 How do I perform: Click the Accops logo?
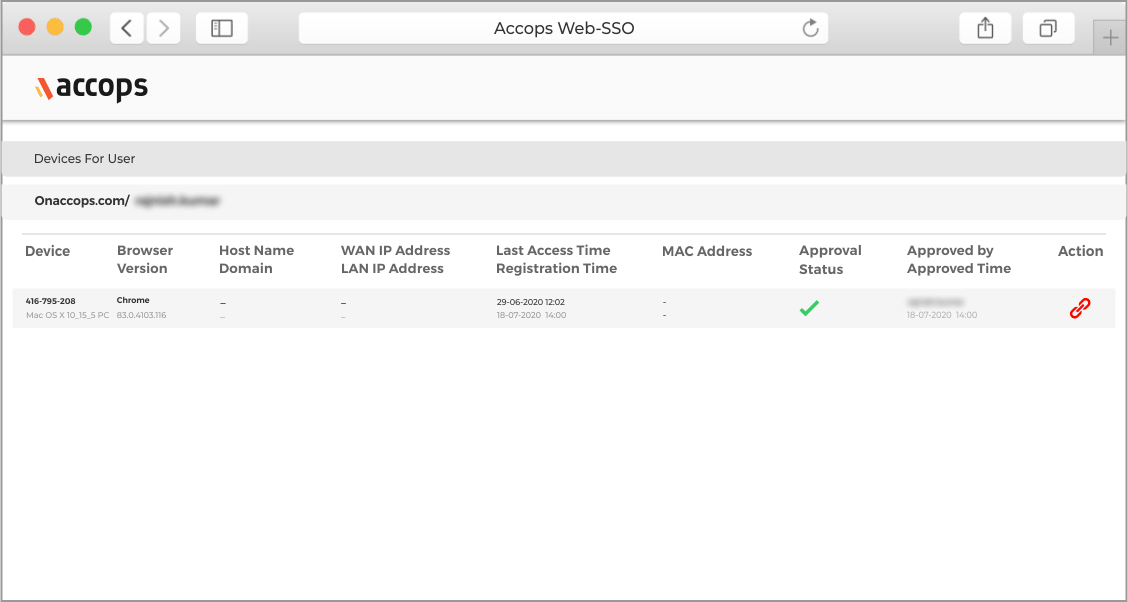92,88
